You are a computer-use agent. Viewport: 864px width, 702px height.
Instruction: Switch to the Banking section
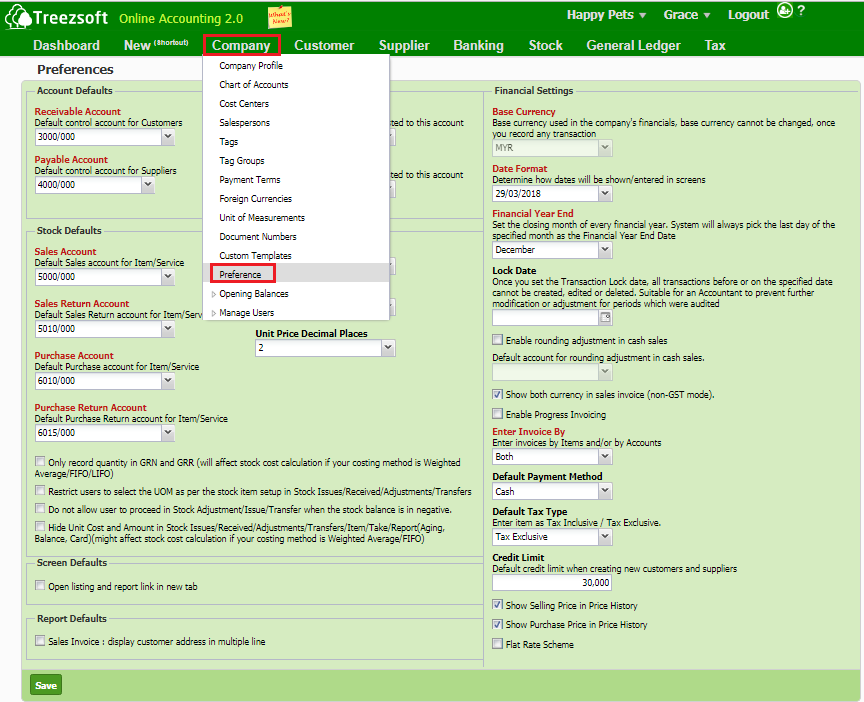pyautogui.click(x=478, y=45)
